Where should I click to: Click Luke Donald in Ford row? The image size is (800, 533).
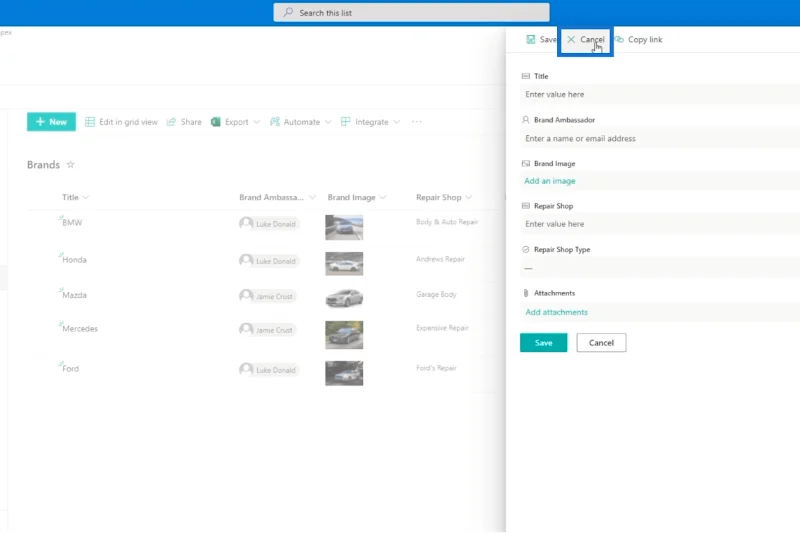269,370
